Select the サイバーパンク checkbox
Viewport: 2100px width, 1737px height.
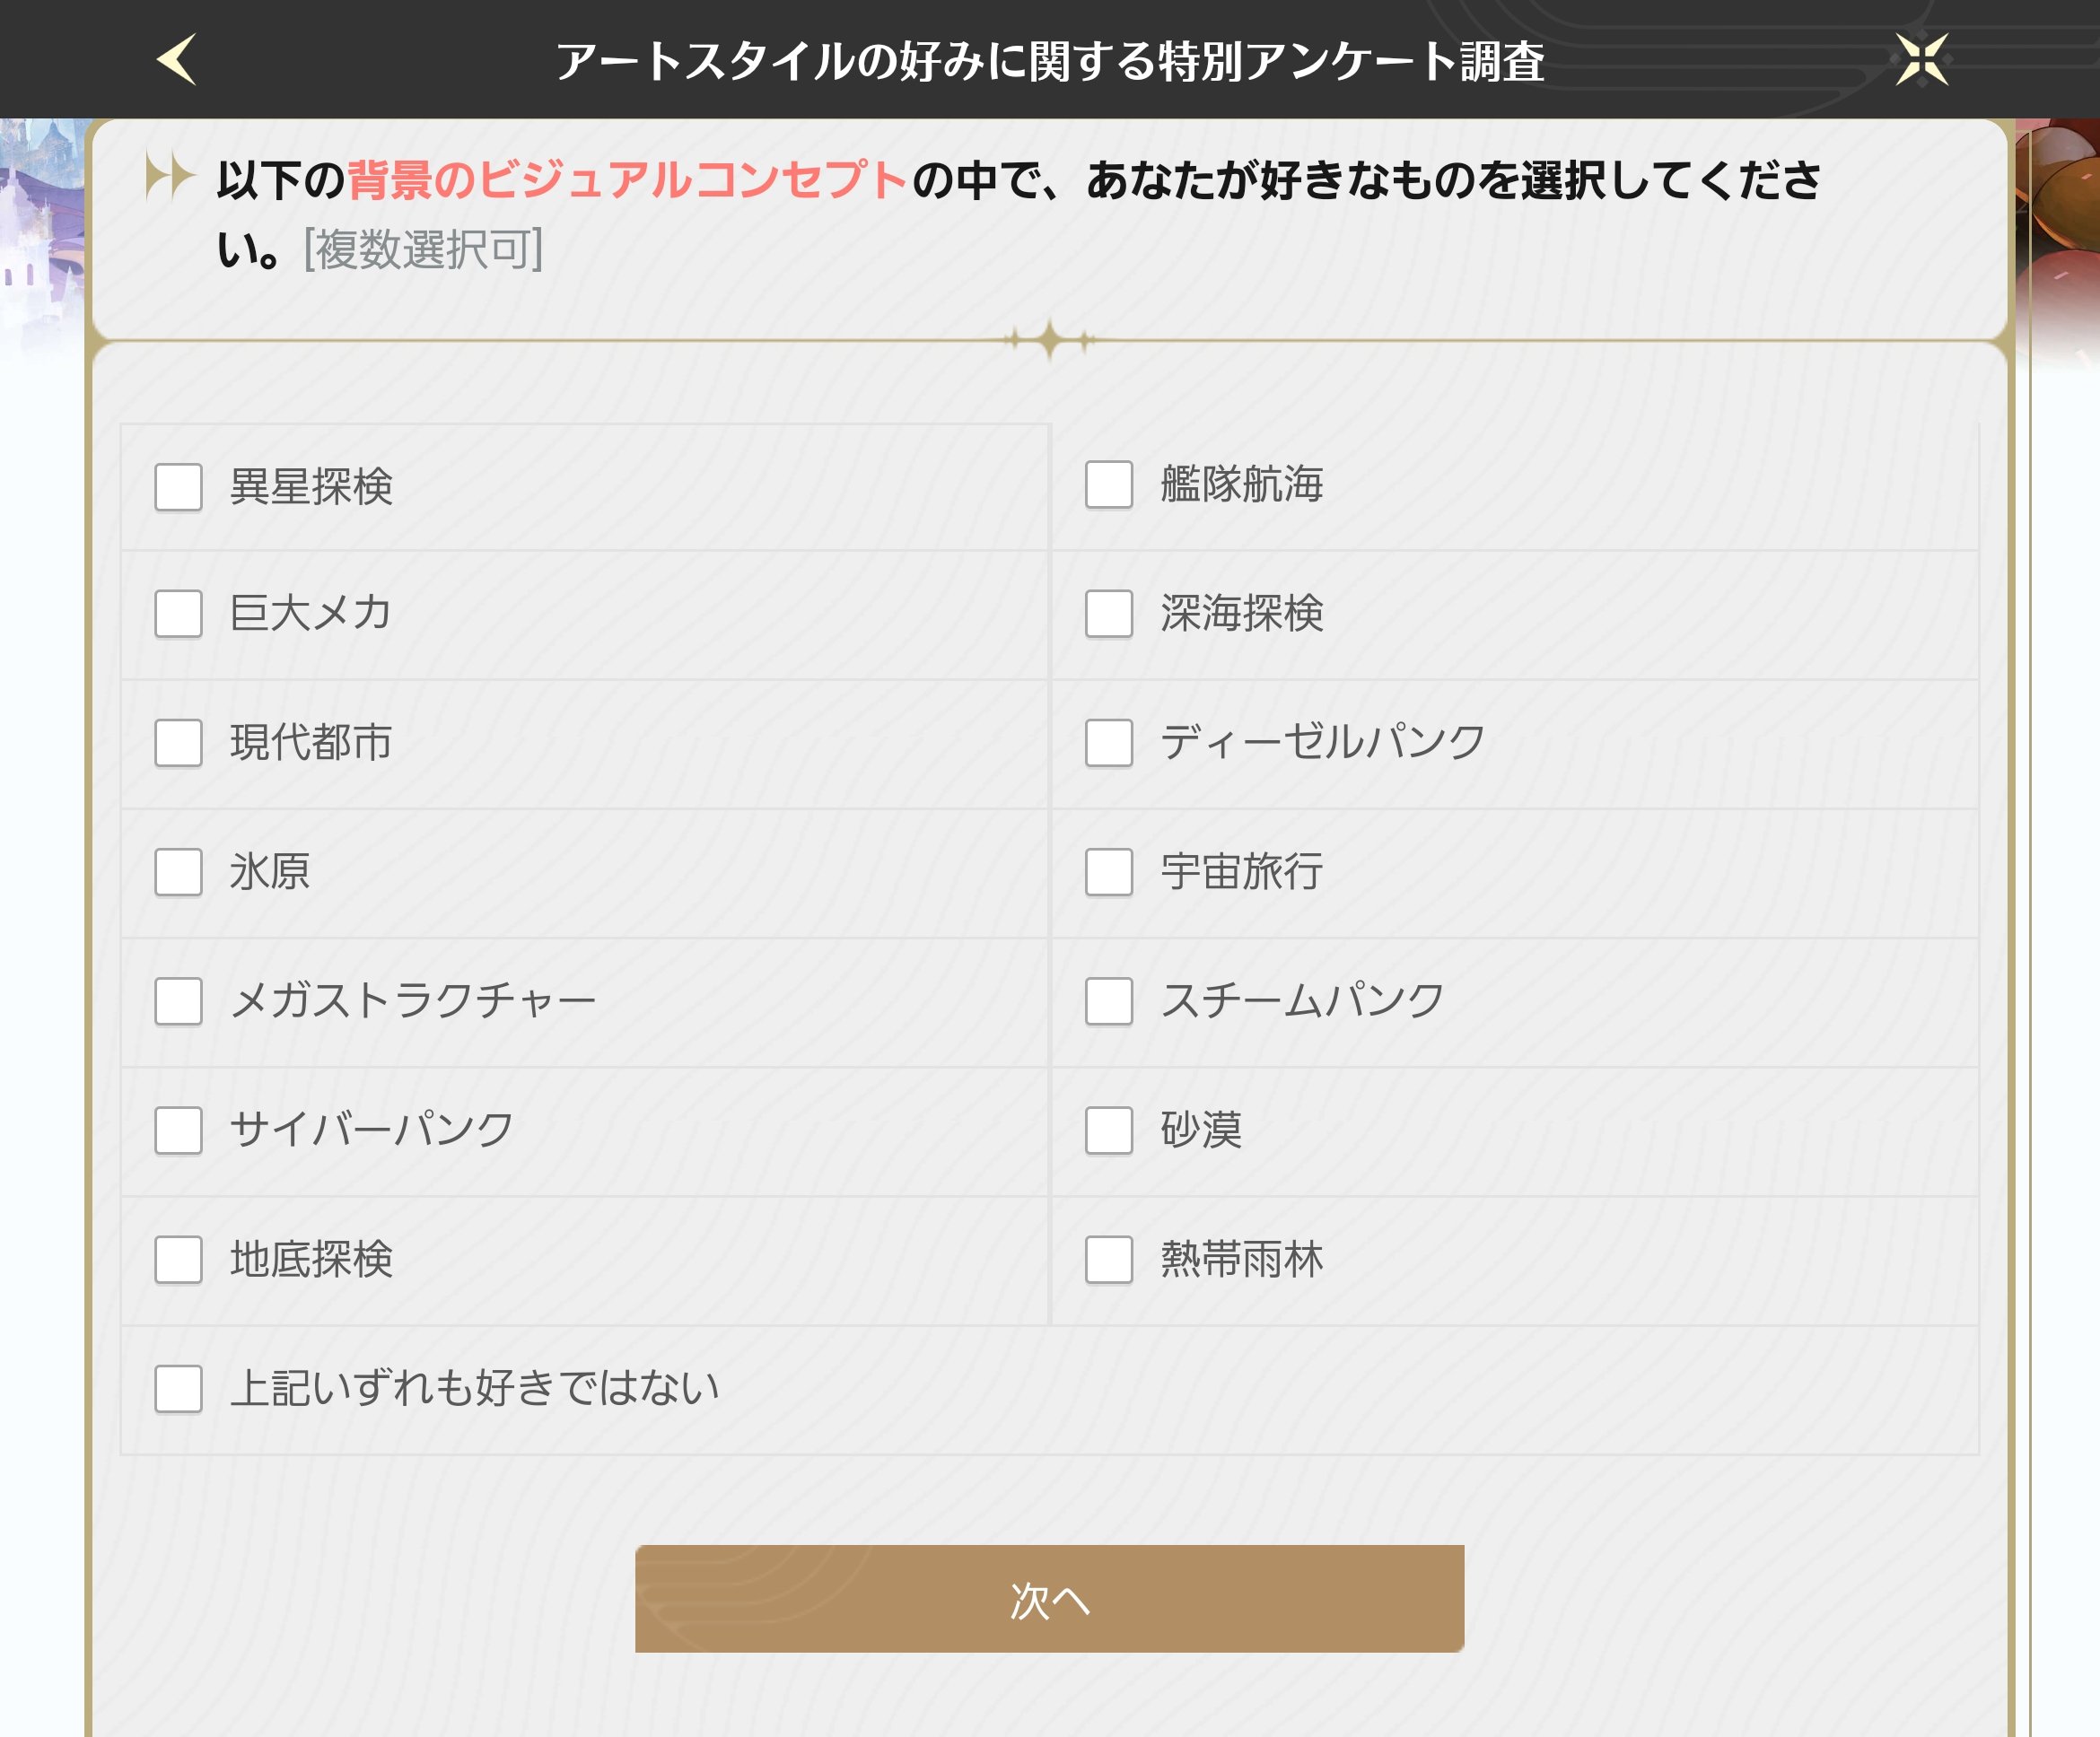(179, 1130)
